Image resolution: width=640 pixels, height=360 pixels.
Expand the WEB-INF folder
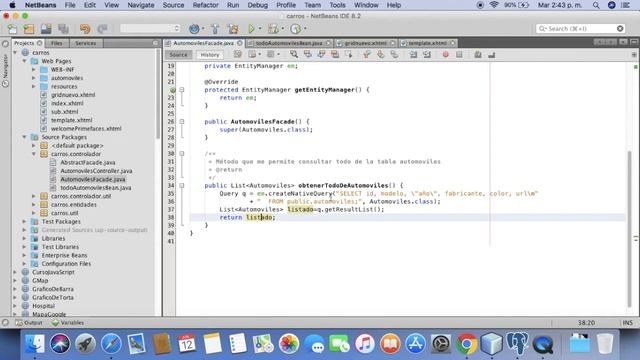pyautogui.click(x=34, y=70)
